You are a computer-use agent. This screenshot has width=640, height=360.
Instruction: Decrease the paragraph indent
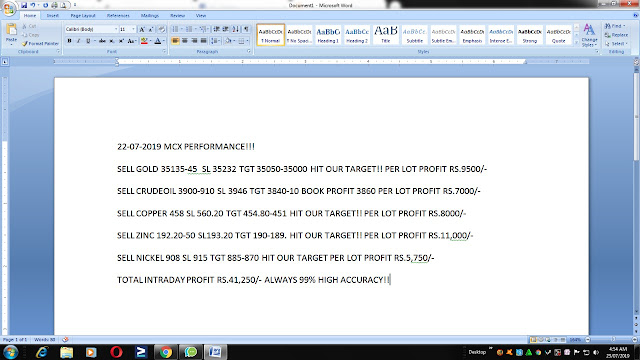[x=216, y=29]
